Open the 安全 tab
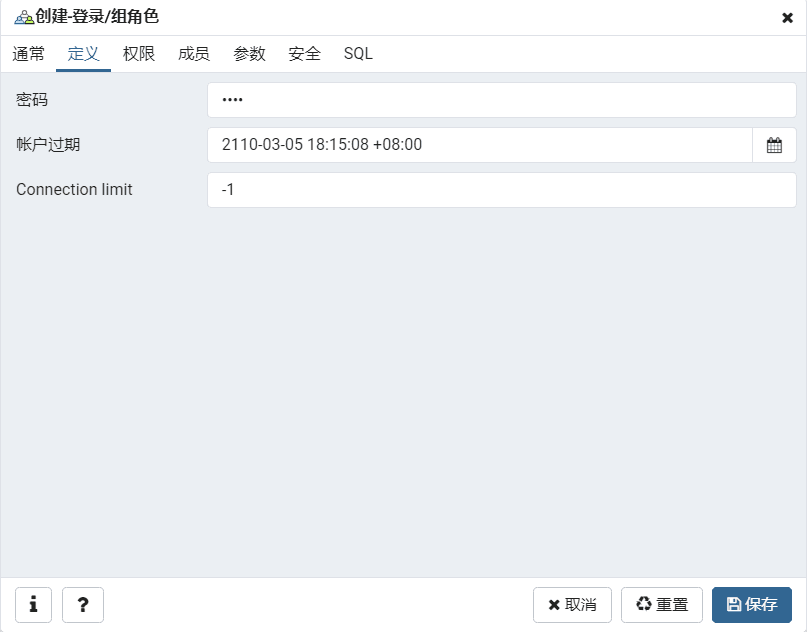This screenshot has height=632, width=807. click(304, 54)
